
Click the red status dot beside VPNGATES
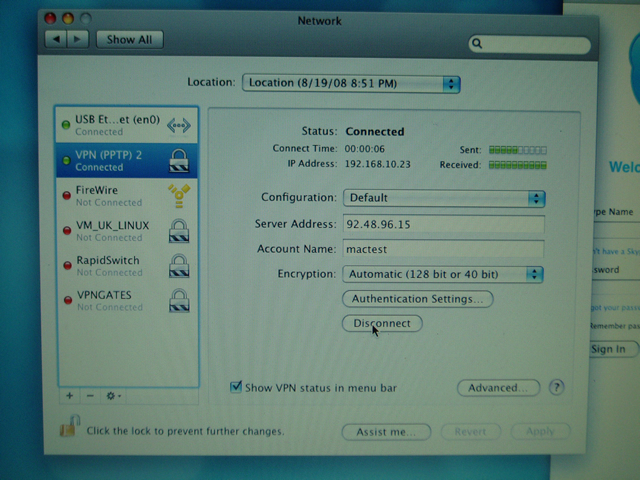[68, 300]
